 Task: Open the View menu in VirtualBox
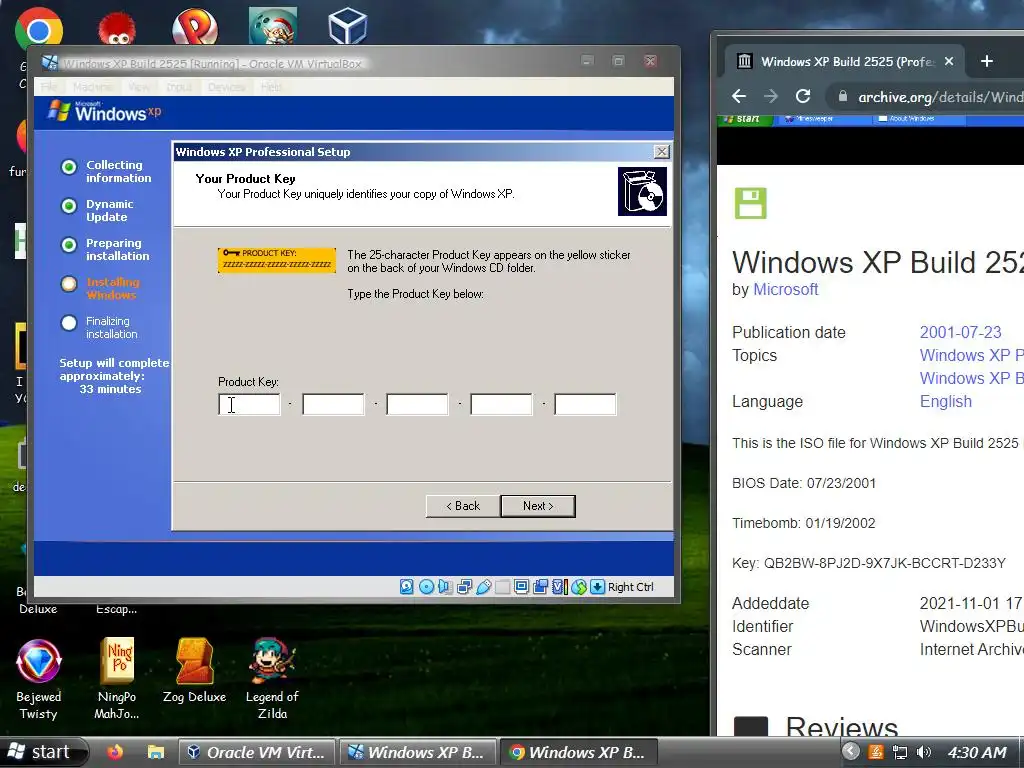coord(138,87)
